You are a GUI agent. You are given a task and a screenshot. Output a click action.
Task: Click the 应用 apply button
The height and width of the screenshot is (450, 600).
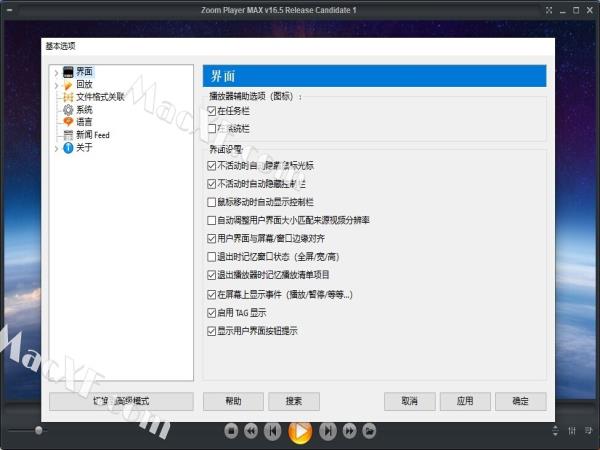(x=465, y=401)
